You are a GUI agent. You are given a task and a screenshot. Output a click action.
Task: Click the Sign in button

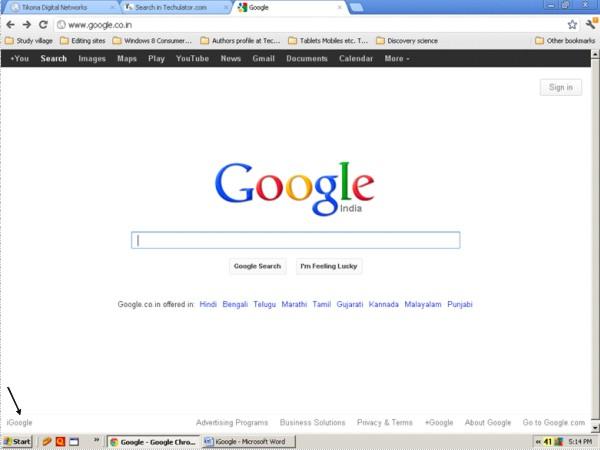[x=561, y=87]
